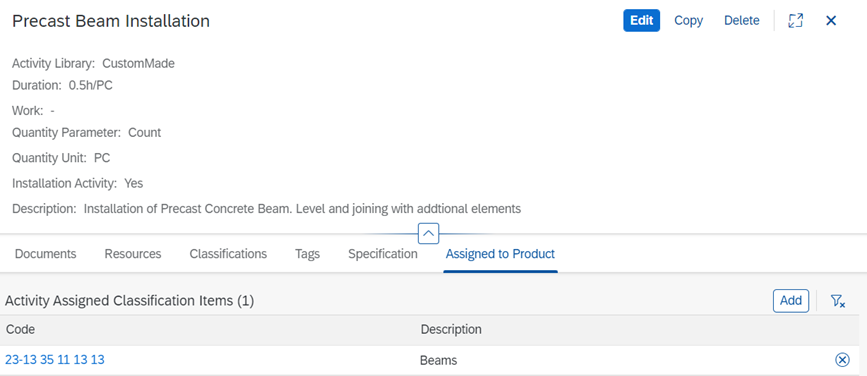Click the Precast Beam Installation title
The image size is (867, 376).
(x=111, y=21)
